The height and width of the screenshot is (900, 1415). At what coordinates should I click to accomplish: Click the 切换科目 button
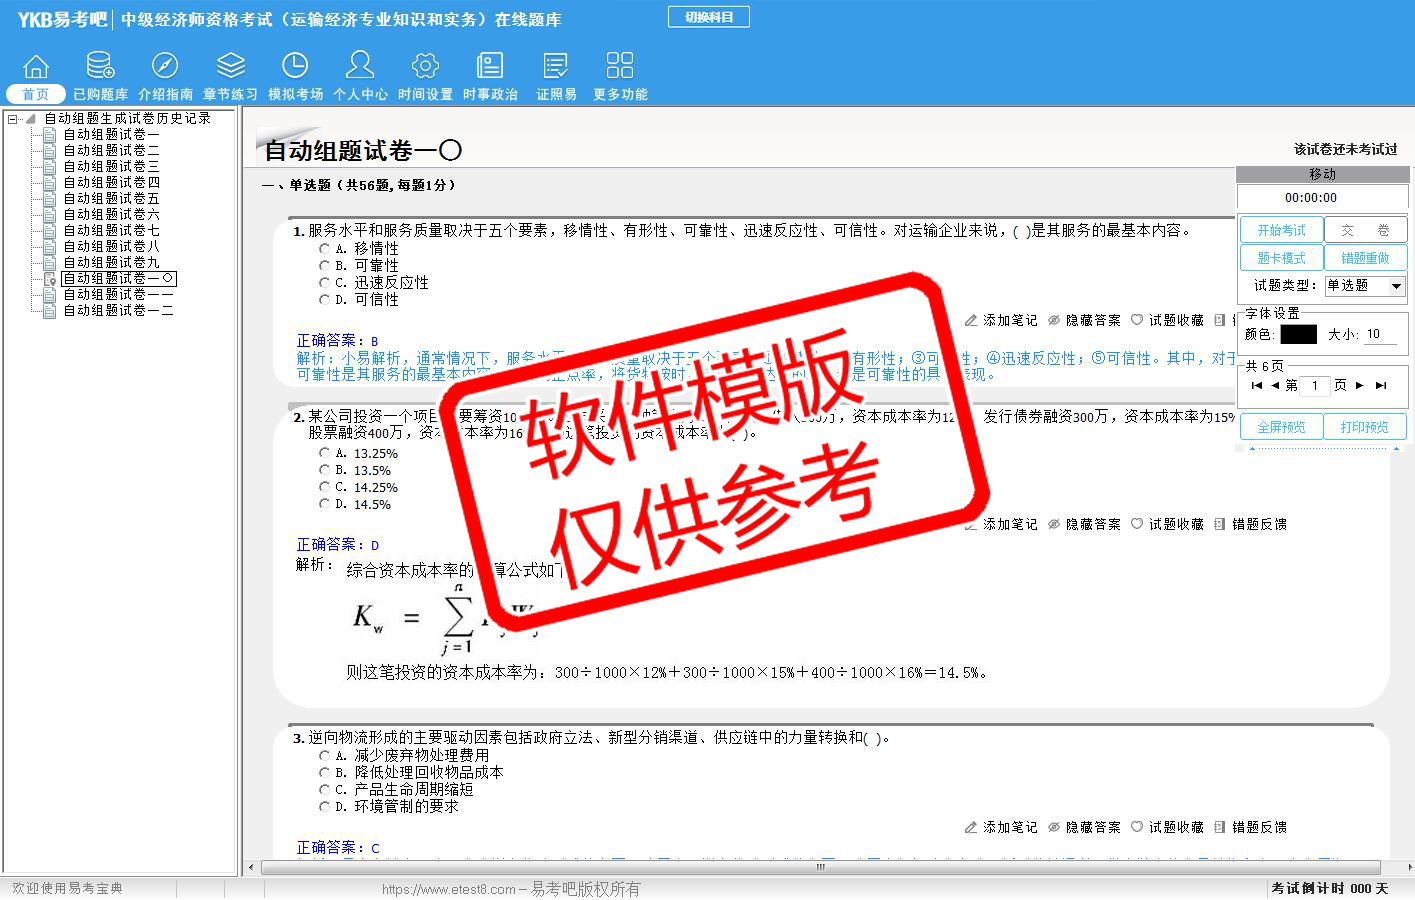click(708, 17)
